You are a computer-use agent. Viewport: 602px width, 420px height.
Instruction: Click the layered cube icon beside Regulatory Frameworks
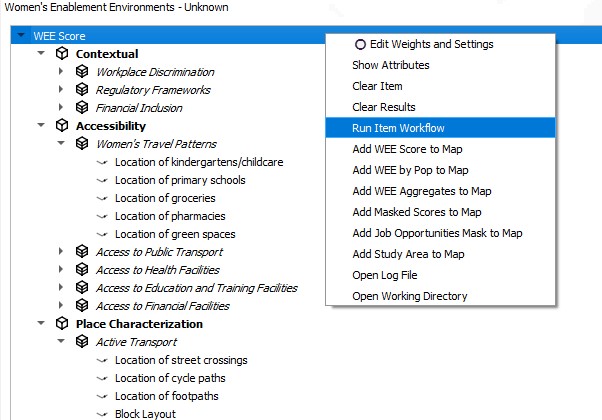click(82, 89)
